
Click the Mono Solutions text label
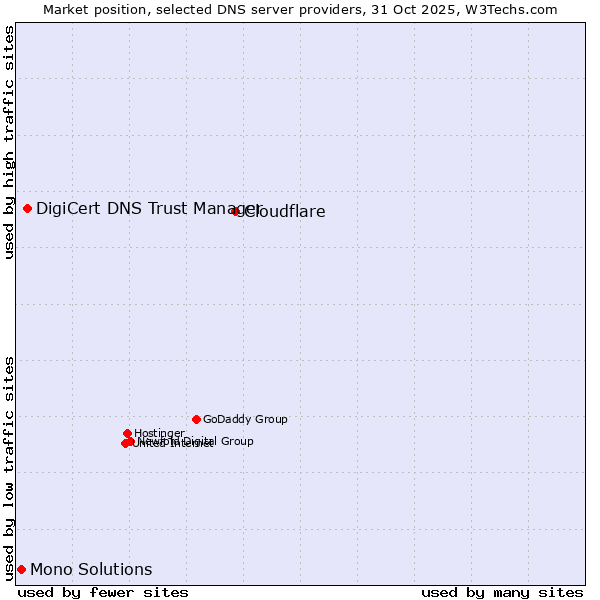tap(91, 570)
